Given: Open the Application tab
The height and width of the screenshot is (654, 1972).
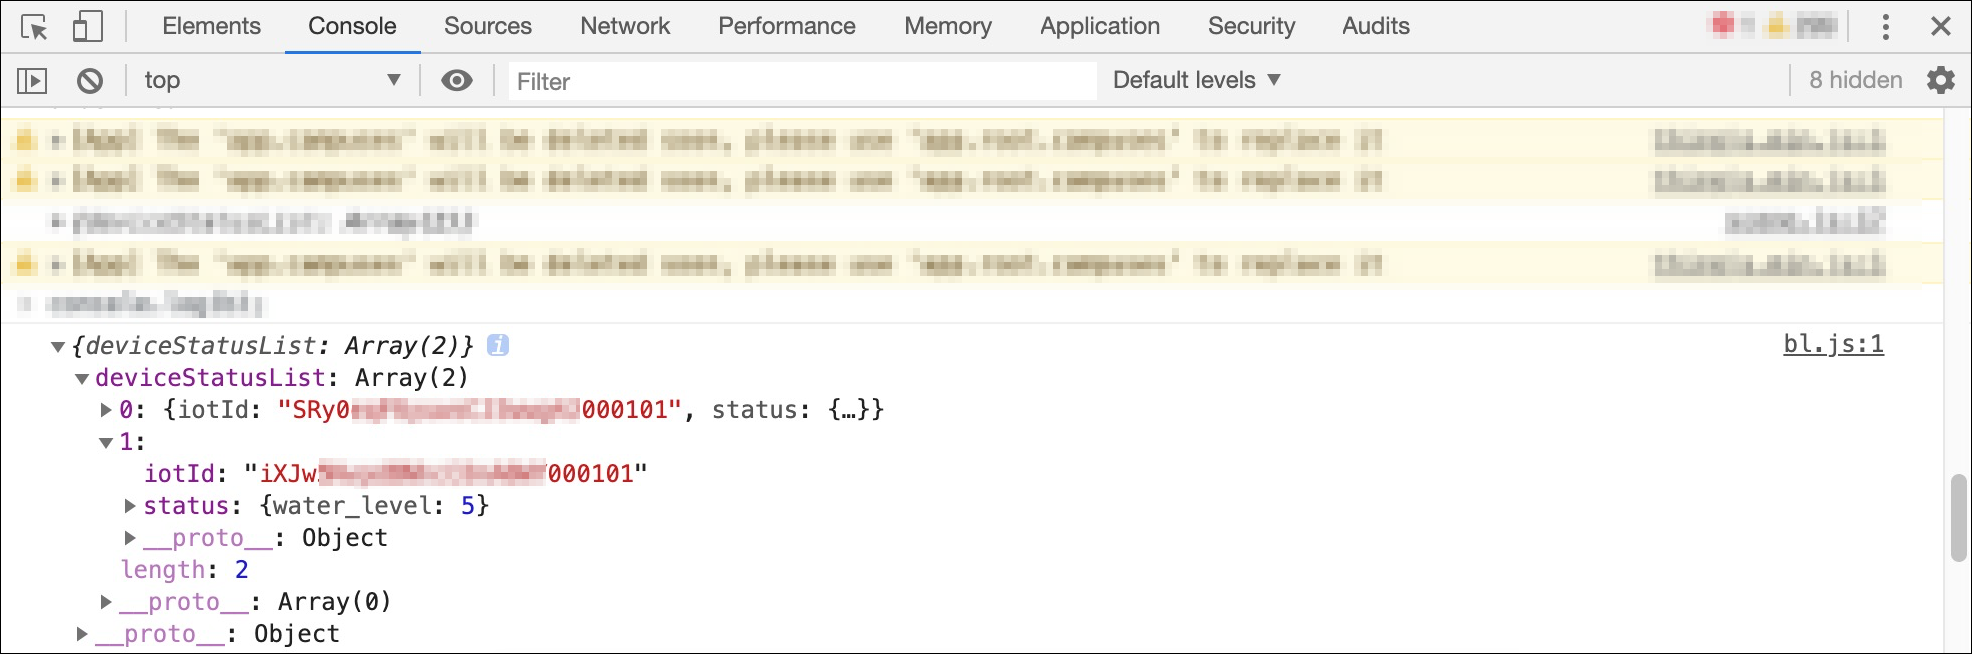Looking at the screenshot, I should tap(1100, 26).
